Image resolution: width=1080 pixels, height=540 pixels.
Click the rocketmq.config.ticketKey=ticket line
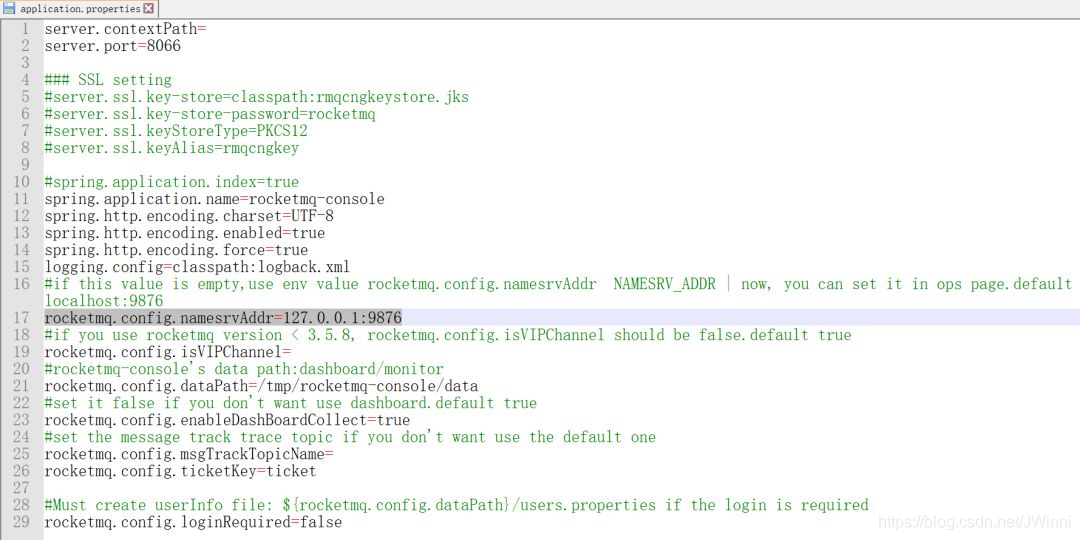pyautogui.click(x=180, y=471)
